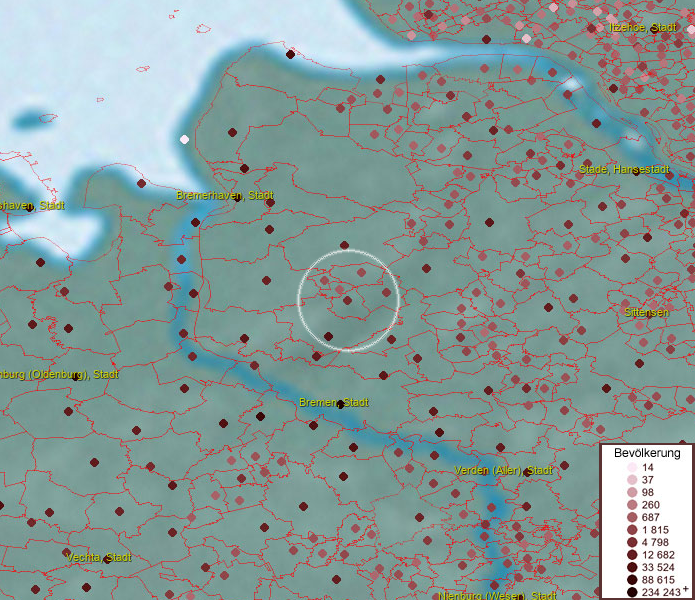Viewport: 695px width, 600px height.
Task: Click the Bevölkerung legend title
Action: click(x=647, y=452)
